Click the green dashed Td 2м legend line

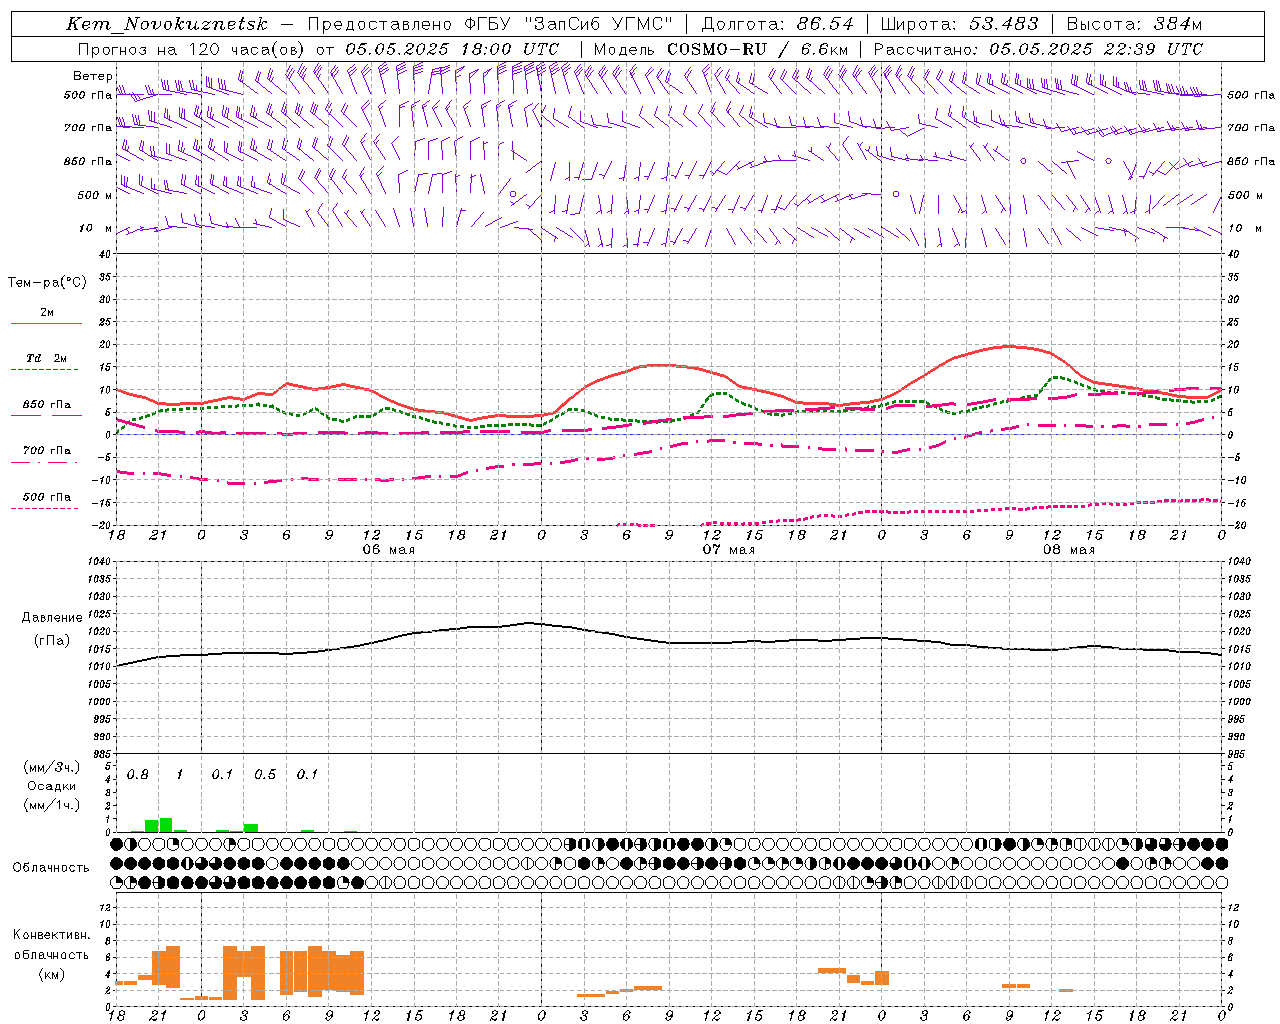46,370
